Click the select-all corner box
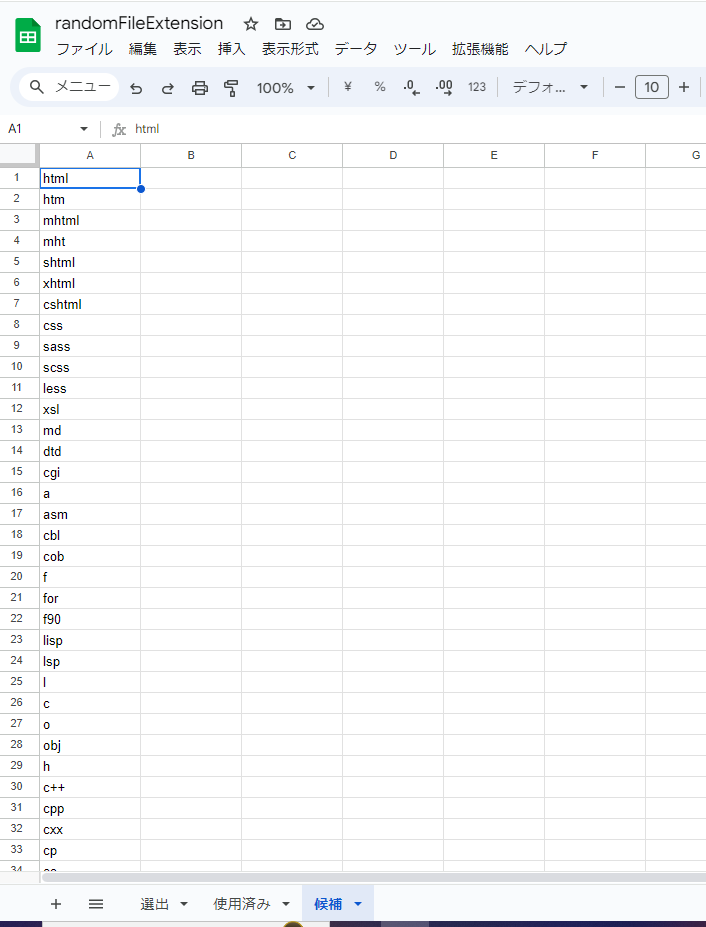Viewport: 706px width, 927px height. 19,155
